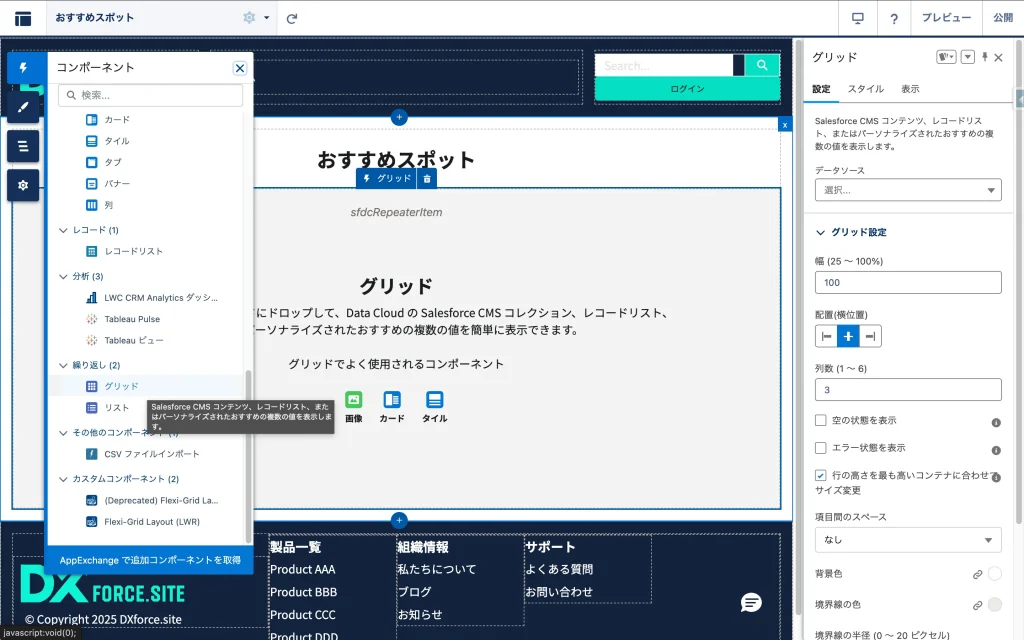Open the Settings gear in left sidebar
The image size is (1024, 640).
pyautogui.click(x=23, y=185)
